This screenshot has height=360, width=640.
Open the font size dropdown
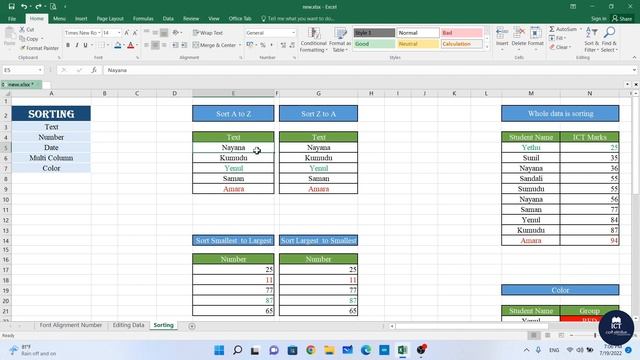coord(119,33)
